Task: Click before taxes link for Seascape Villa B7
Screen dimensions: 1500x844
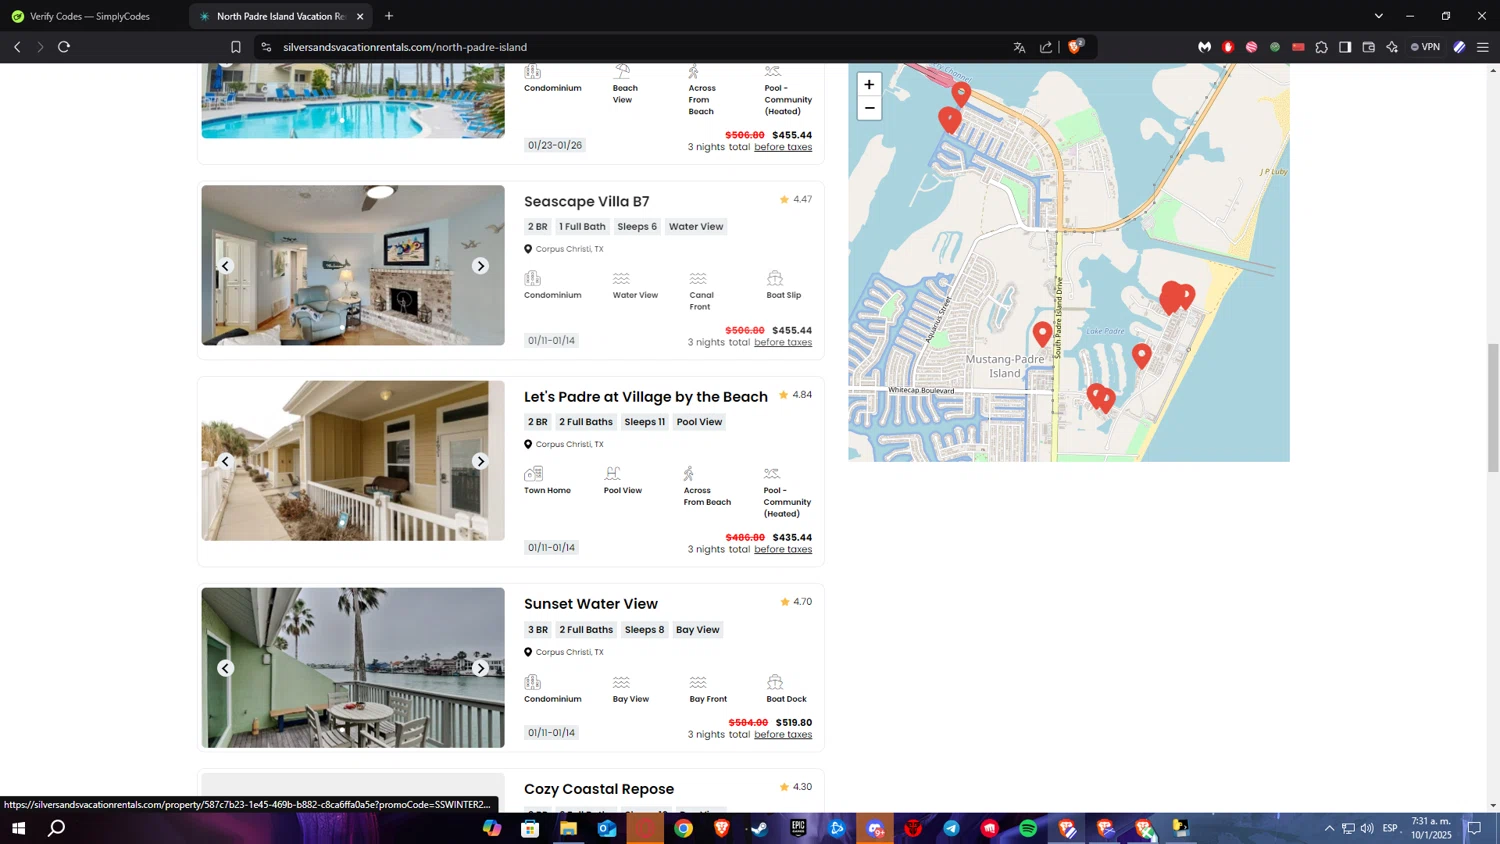Action: pyautogui.click(x=783, y=343)
